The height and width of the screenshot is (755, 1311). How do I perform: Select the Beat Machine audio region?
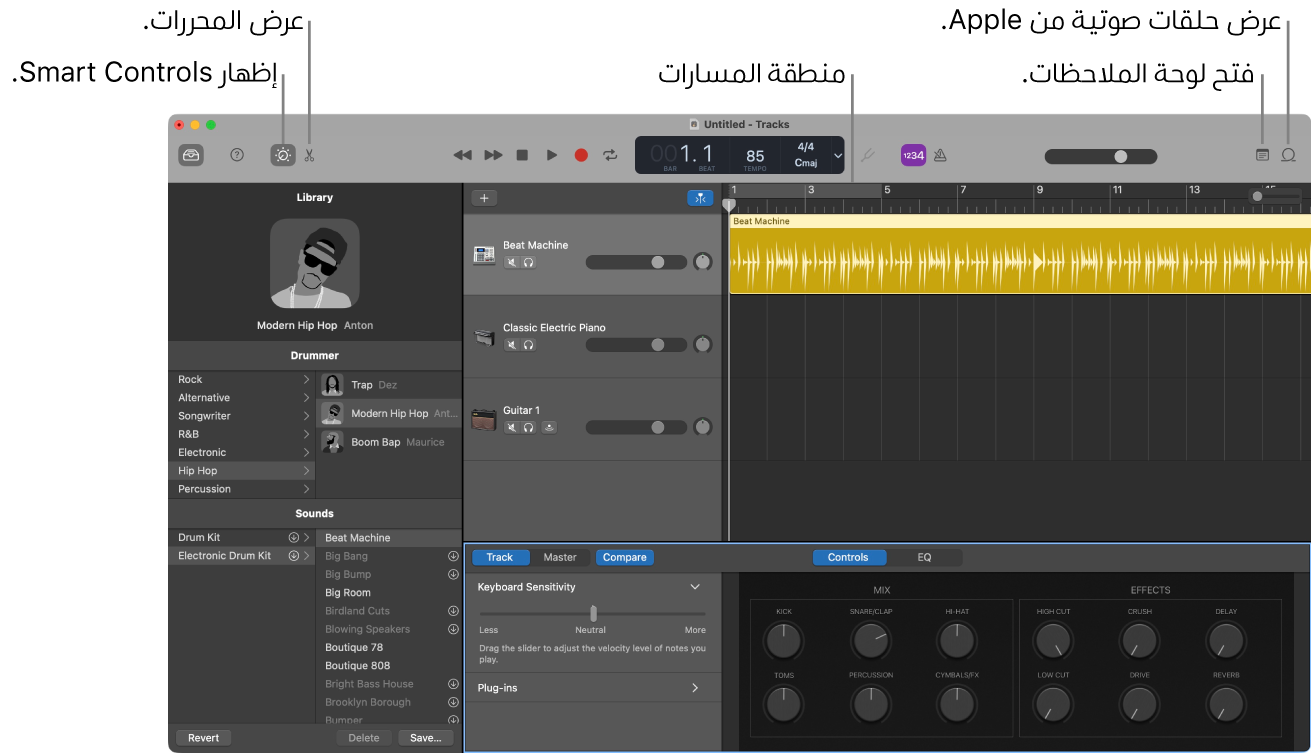click(x=1000, y=260)
